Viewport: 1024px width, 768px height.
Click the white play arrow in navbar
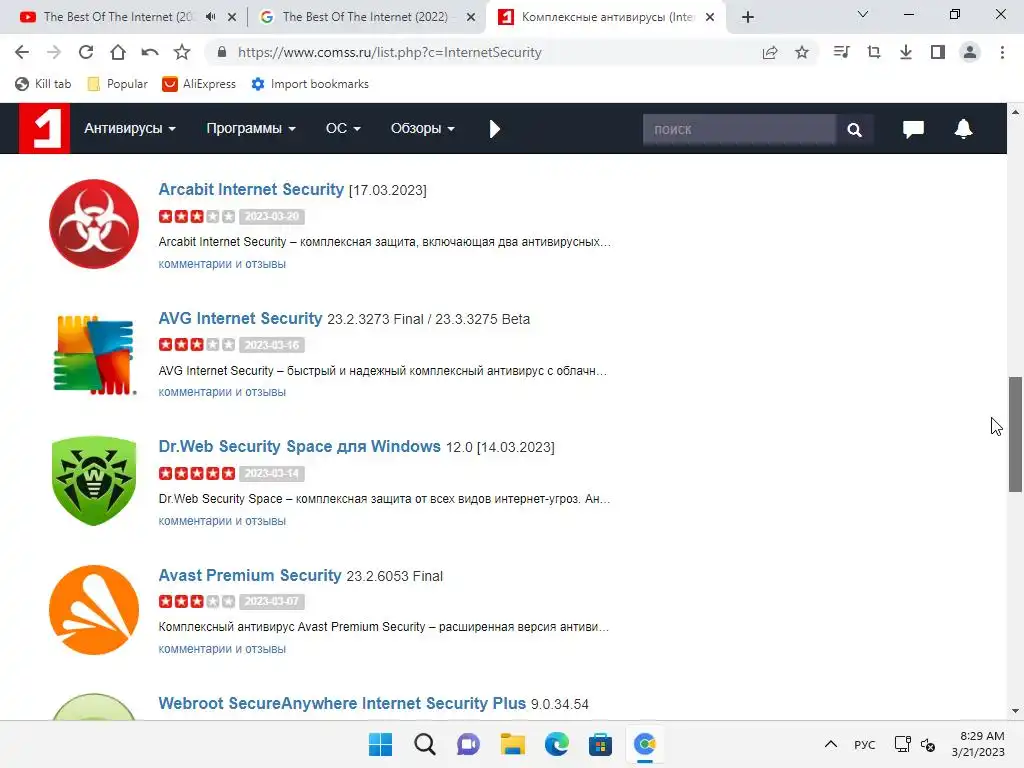point(494,129)
